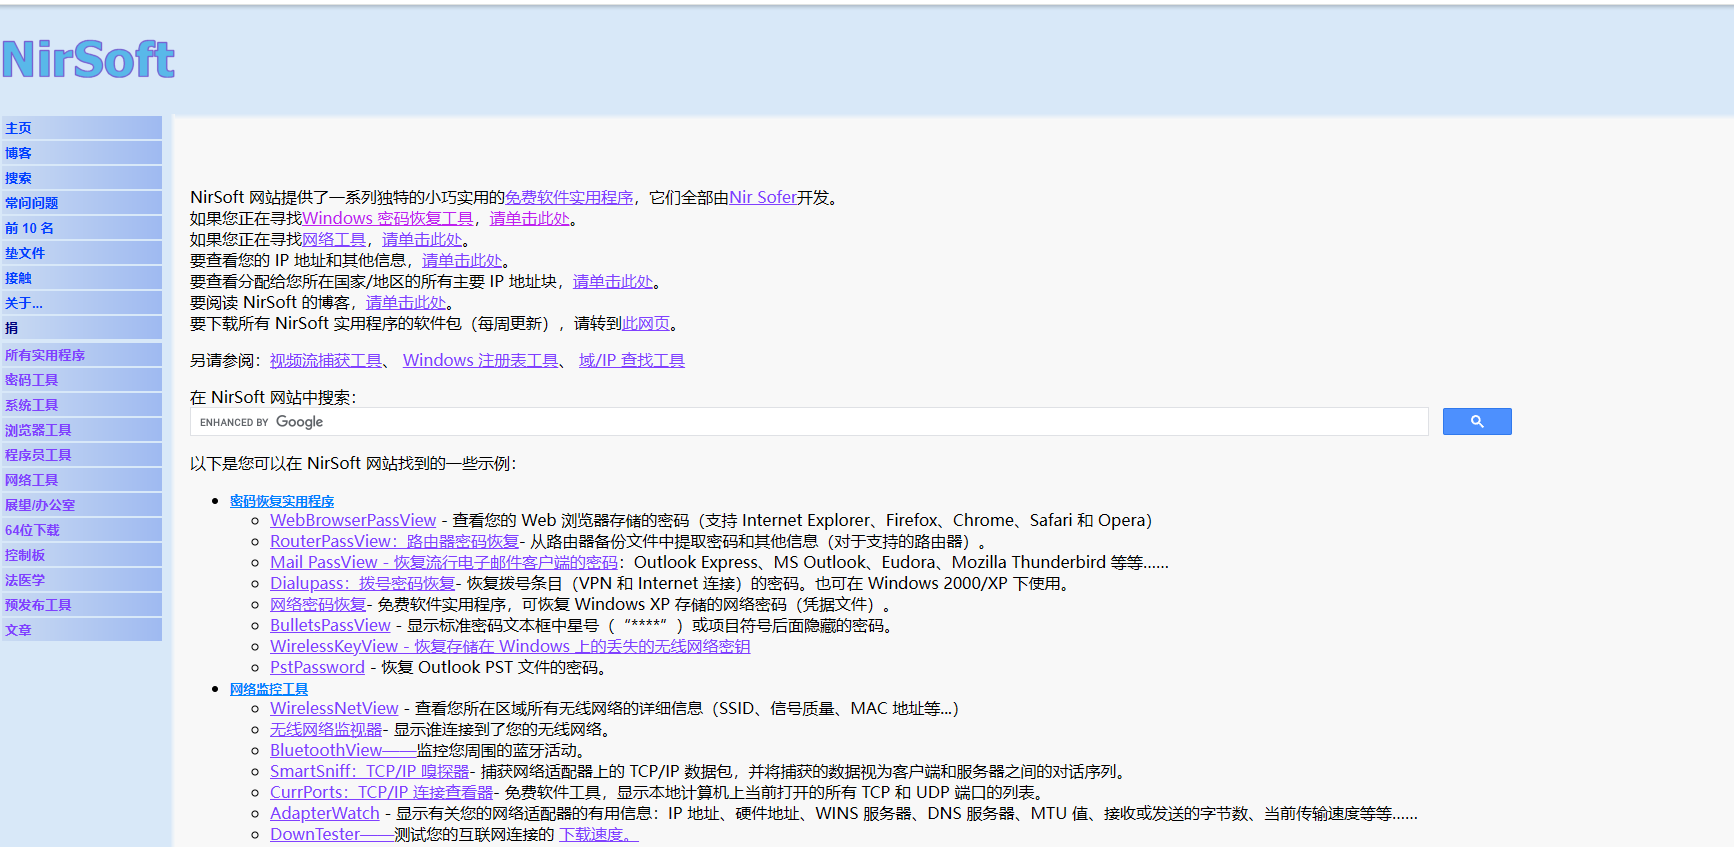Open the BulletsPassView link
Image resolution: width=1734 pixels, height=847 pixels.
pyautogui.click(x=330, y=625)
